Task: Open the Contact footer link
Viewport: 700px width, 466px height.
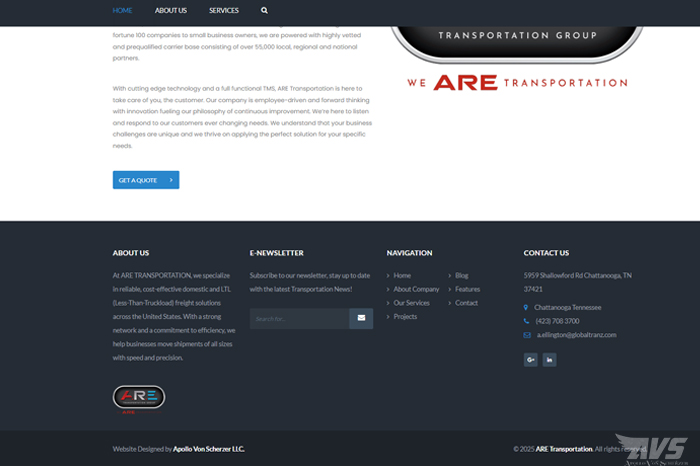Action: (x=466, y=303)
